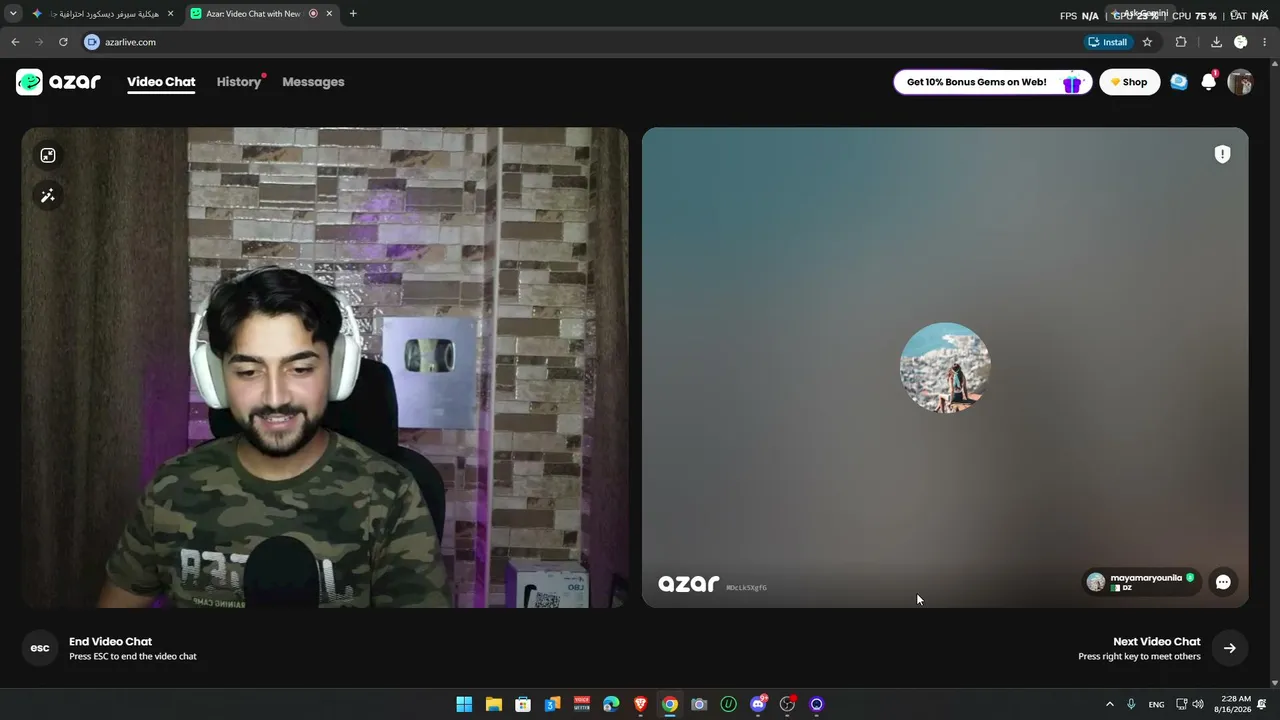Open Microsoft Store from taskbar

[523, 704]
